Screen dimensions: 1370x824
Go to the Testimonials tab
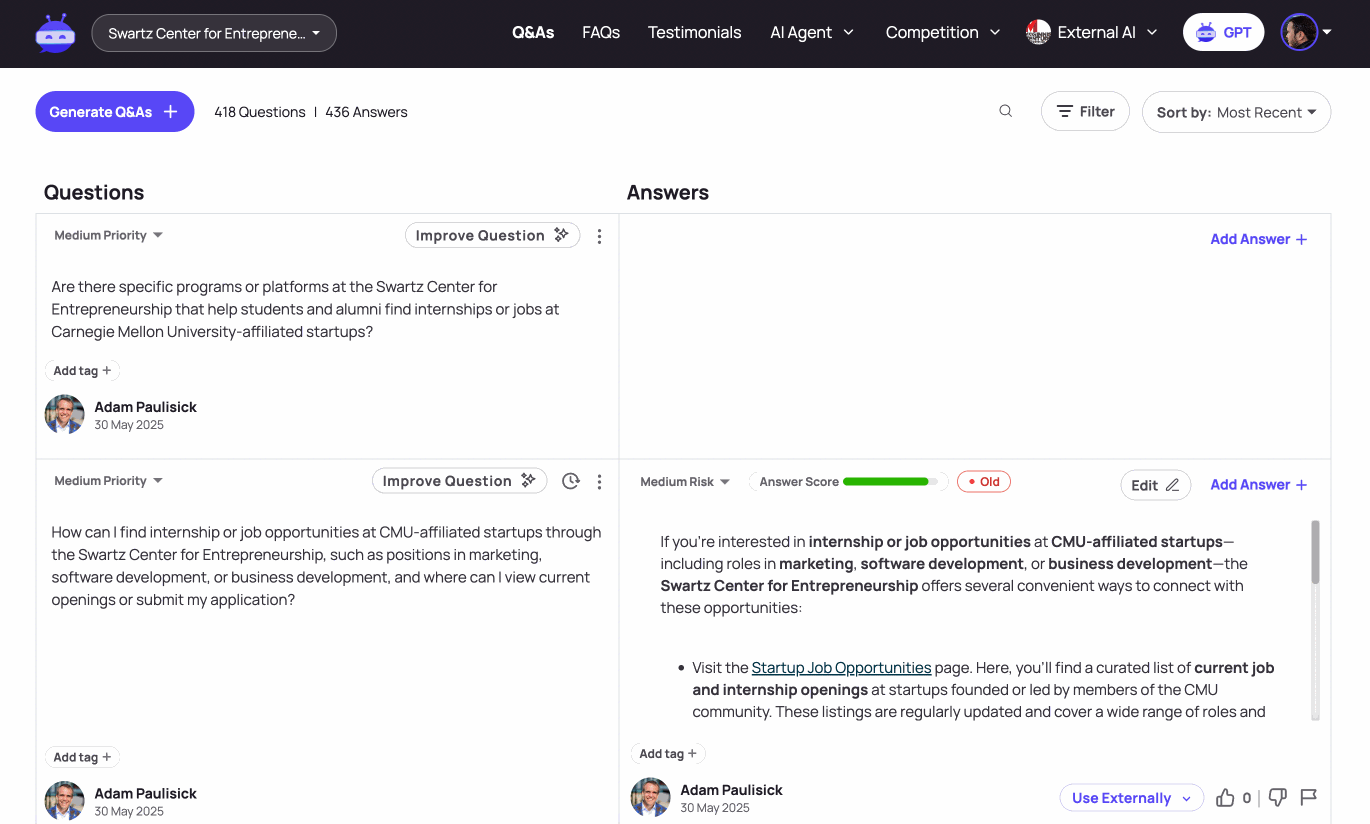point(694,32)
